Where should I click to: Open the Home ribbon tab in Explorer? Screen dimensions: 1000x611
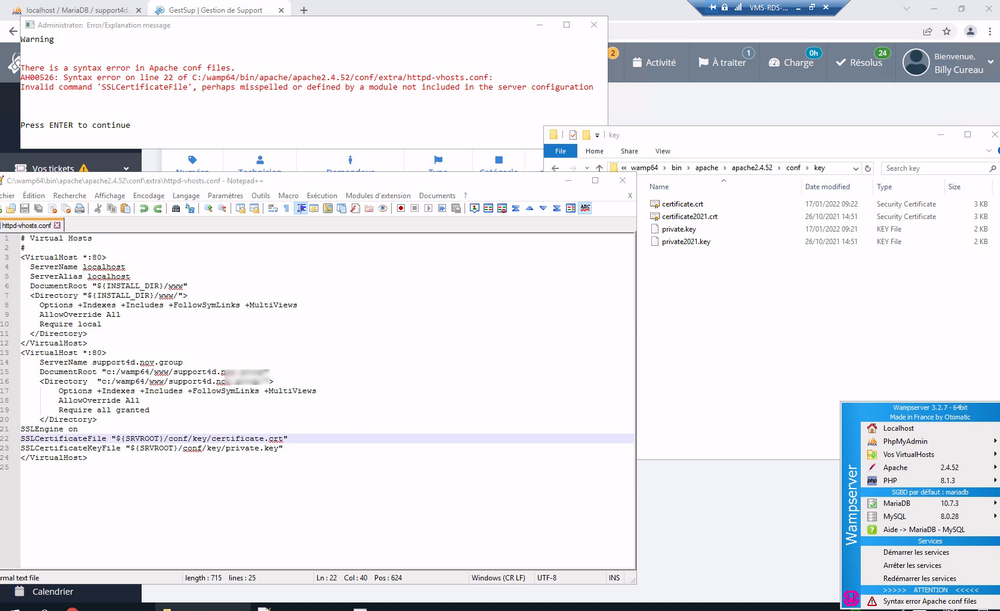pos(594,151)
